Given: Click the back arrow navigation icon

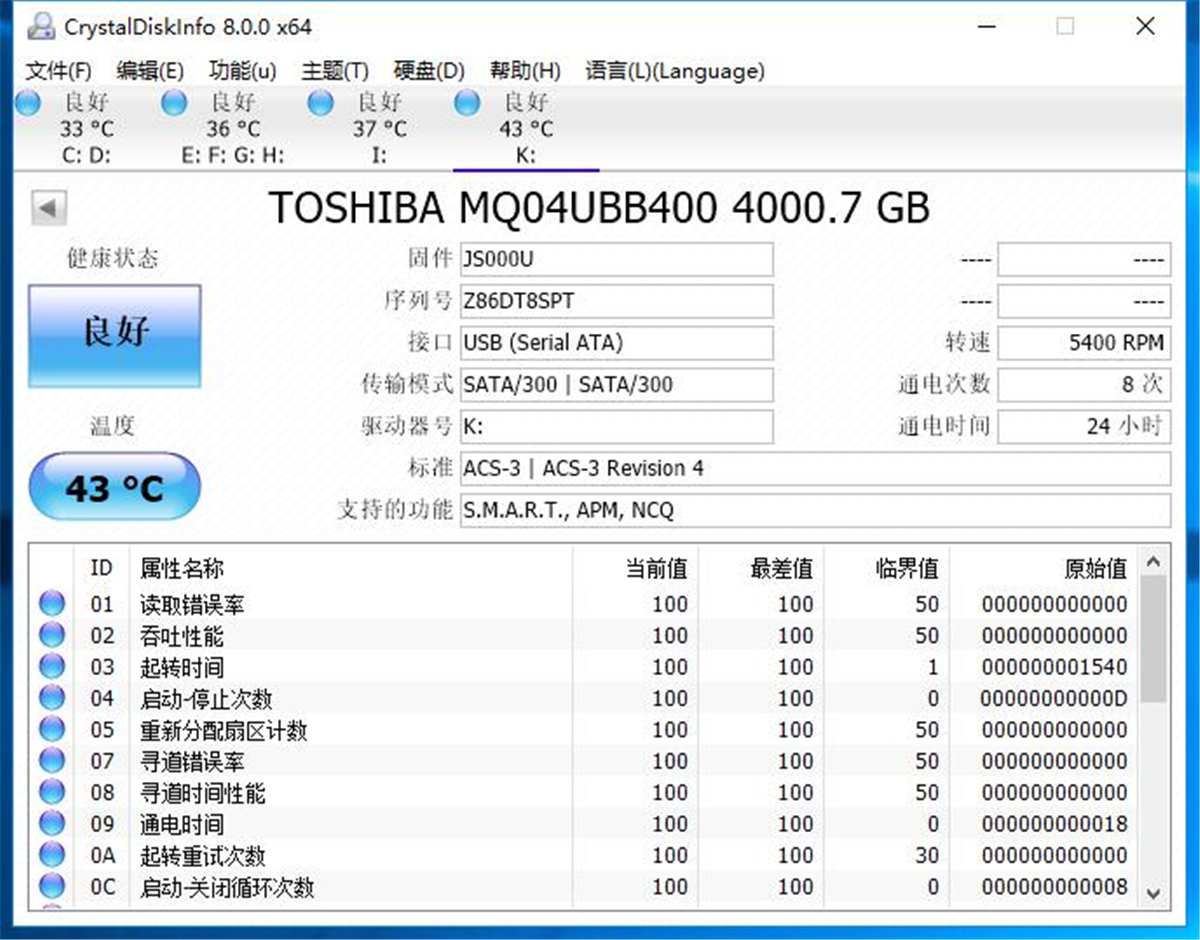Looking at the screenshot, I should point(47,207).
